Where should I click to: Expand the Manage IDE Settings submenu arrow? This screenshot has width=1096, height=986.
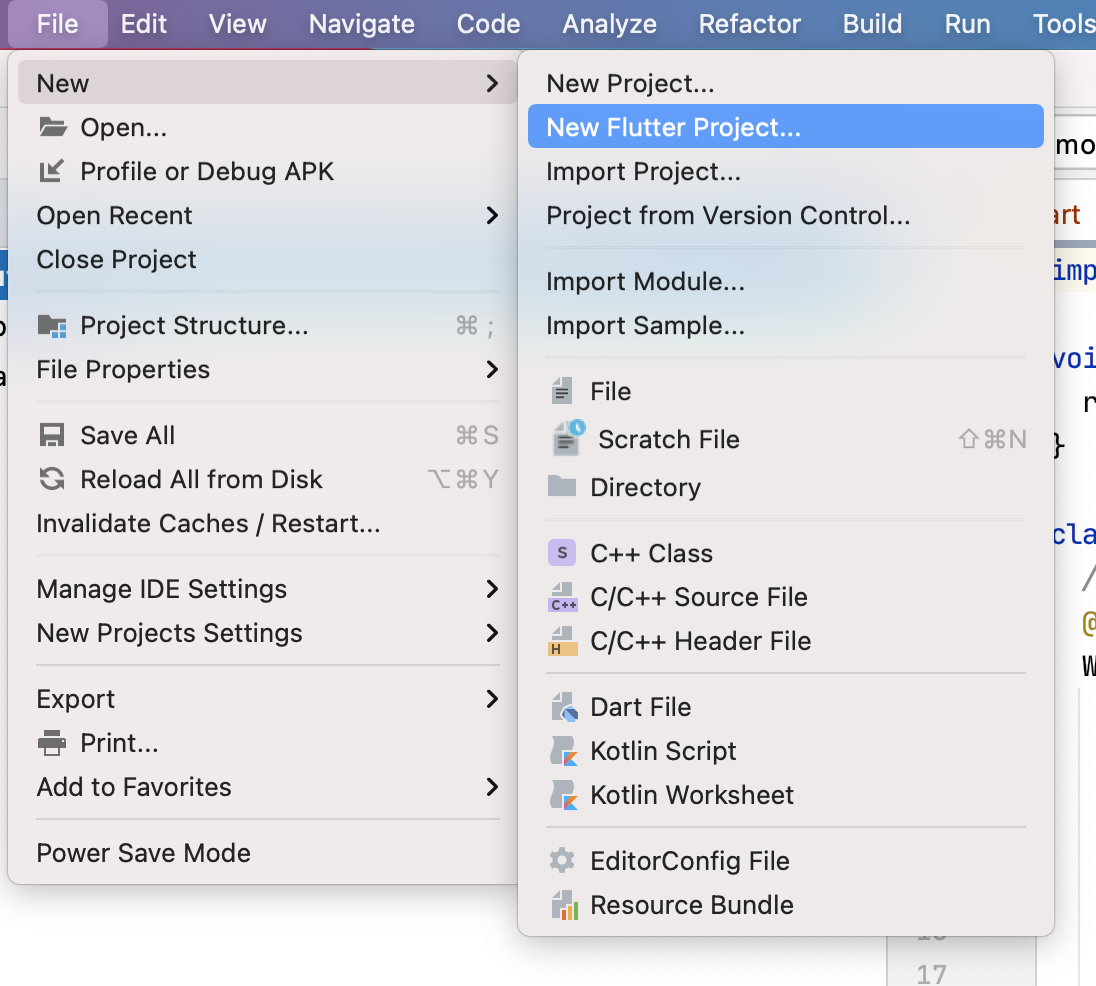(x=492, y=589)
